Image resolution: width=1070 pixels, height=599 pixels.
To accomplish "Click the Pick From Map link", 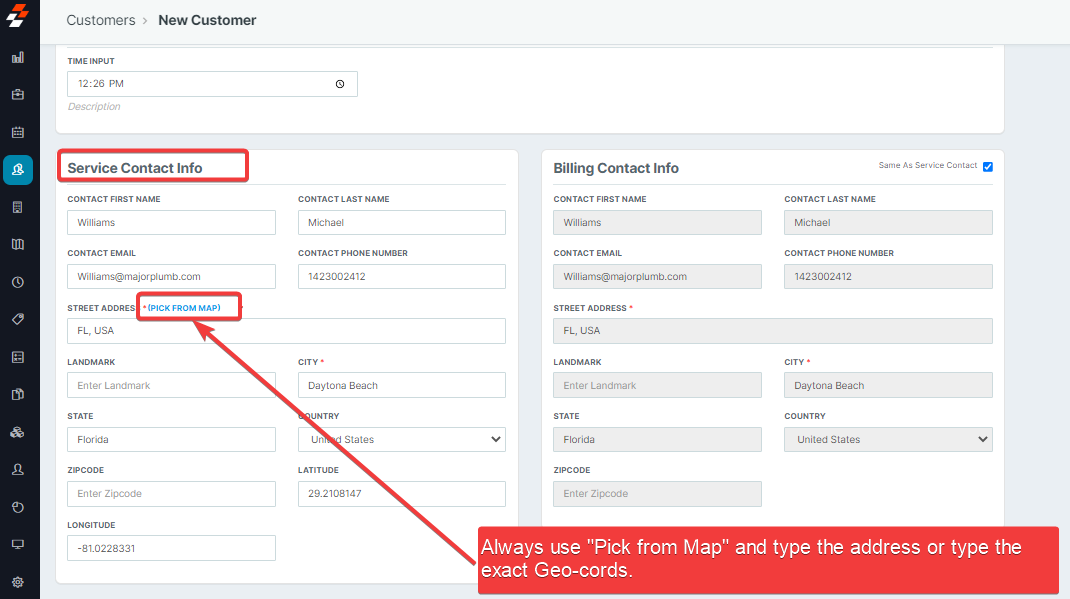I will pyautogui.click(x=184, y=308).
